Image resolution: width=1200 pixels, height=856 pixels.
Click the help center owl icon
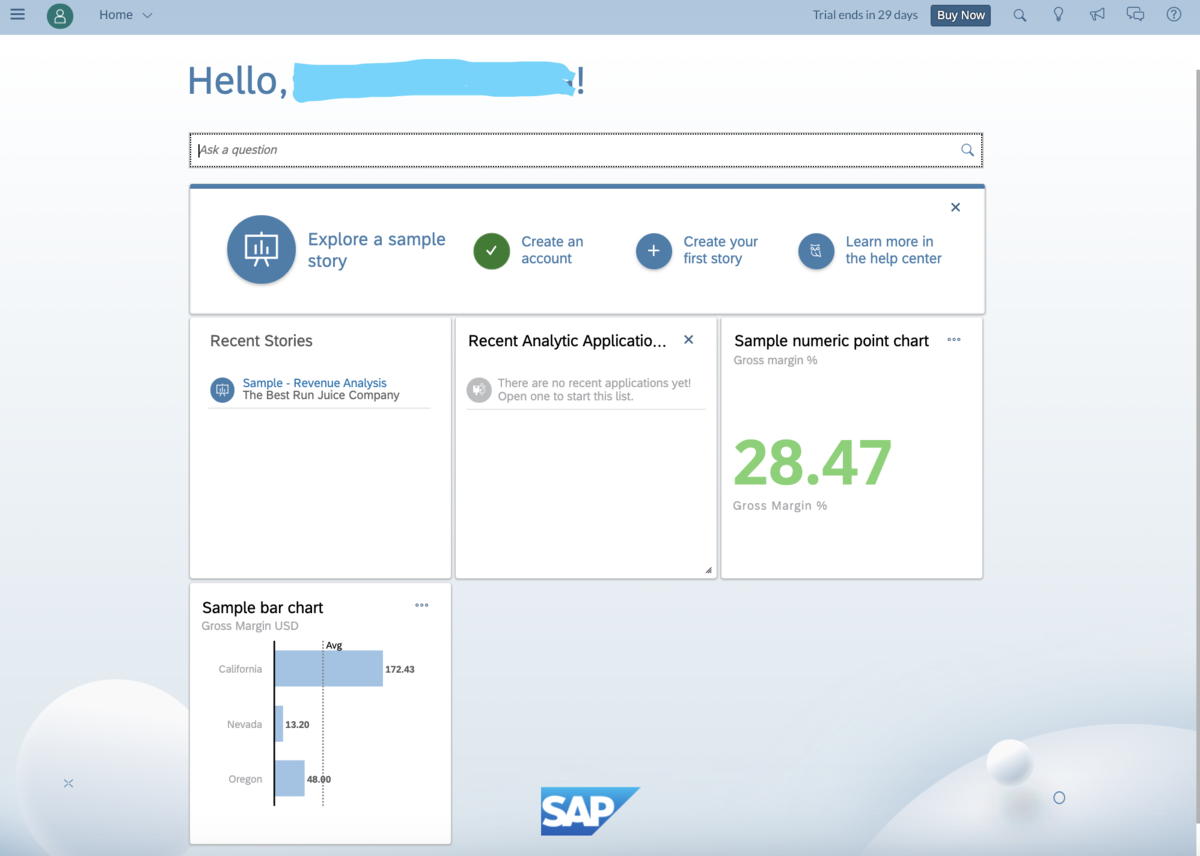(x=816, y=251)
